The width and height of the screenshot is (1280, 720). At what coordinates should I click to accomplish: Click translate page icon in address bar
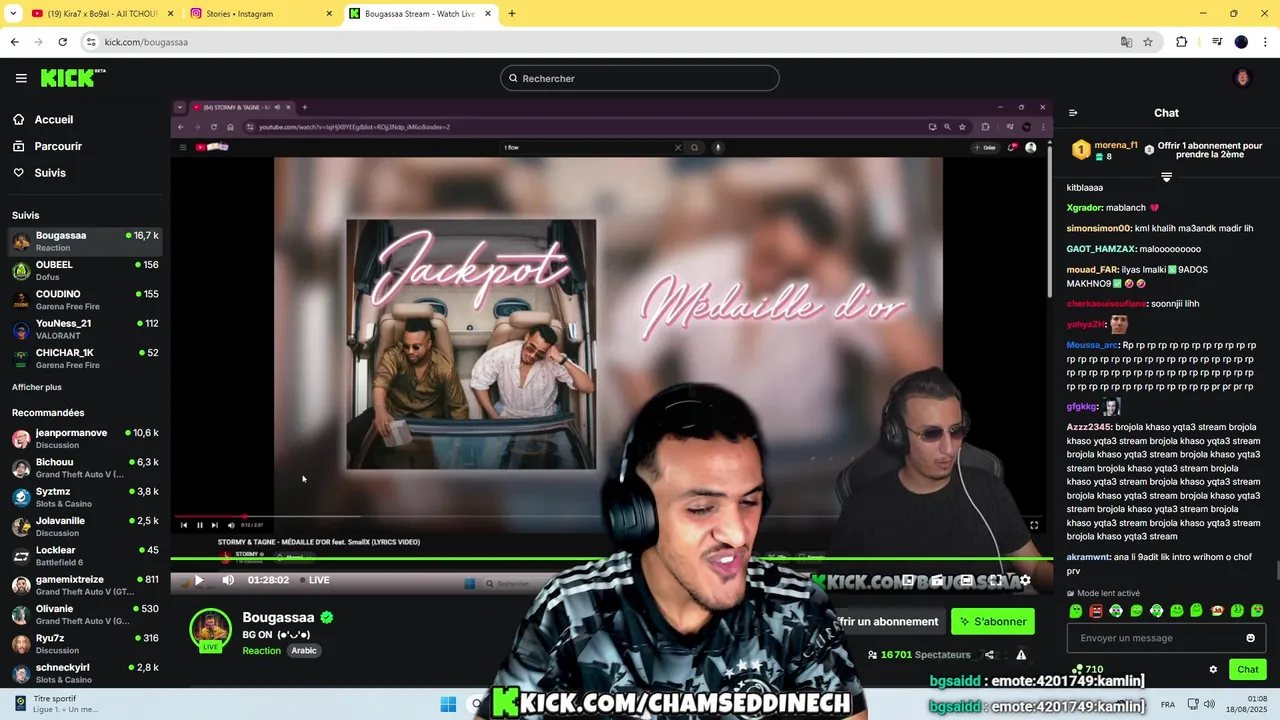click(1126, 42)
